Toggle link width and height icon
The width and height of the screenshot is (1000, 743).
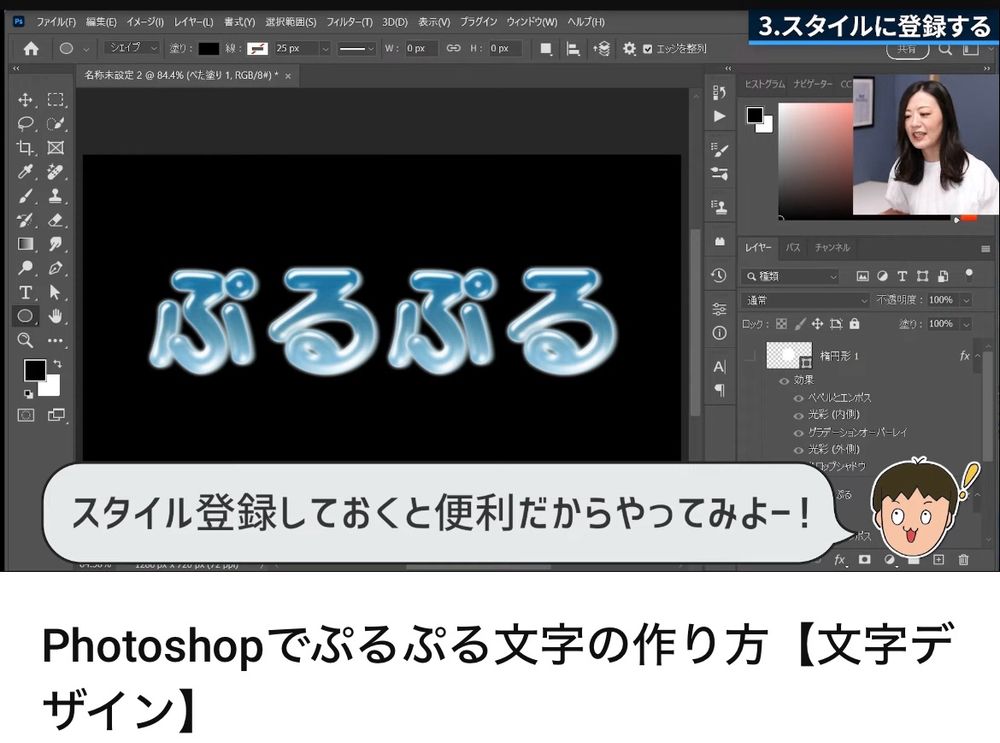453,48
